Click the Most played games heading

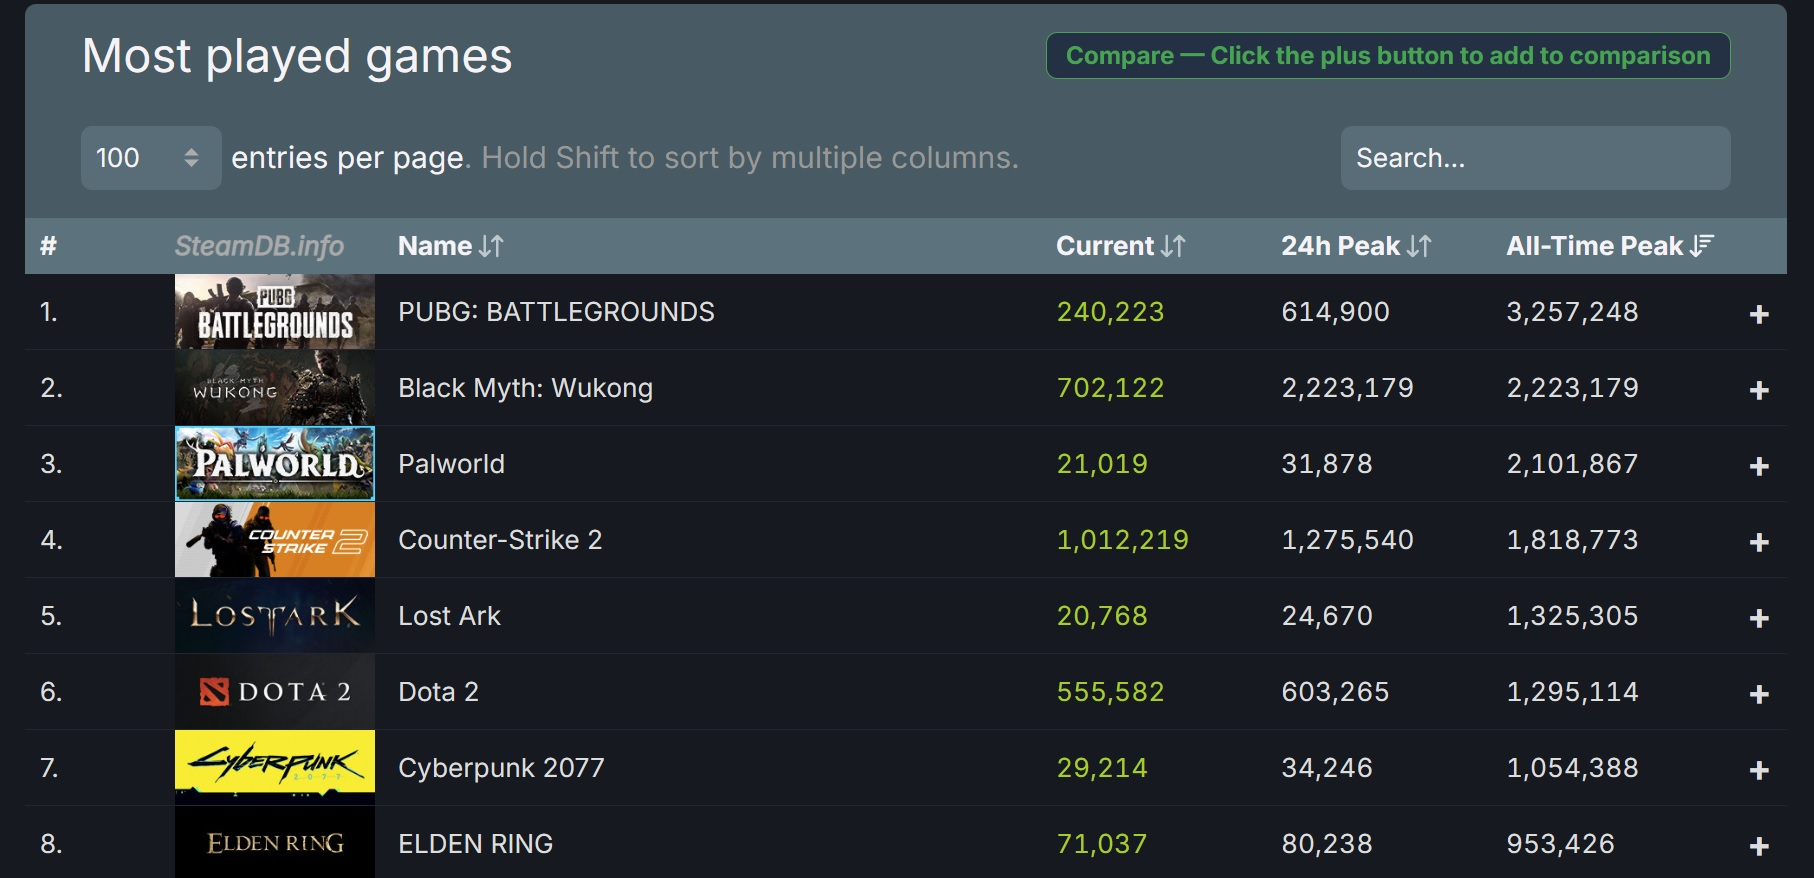tap(297, 57)
